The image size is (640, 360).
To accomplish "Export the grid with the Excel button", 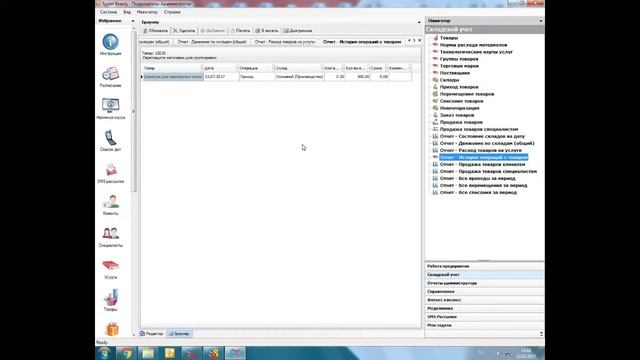I will [x=267, y=31].
